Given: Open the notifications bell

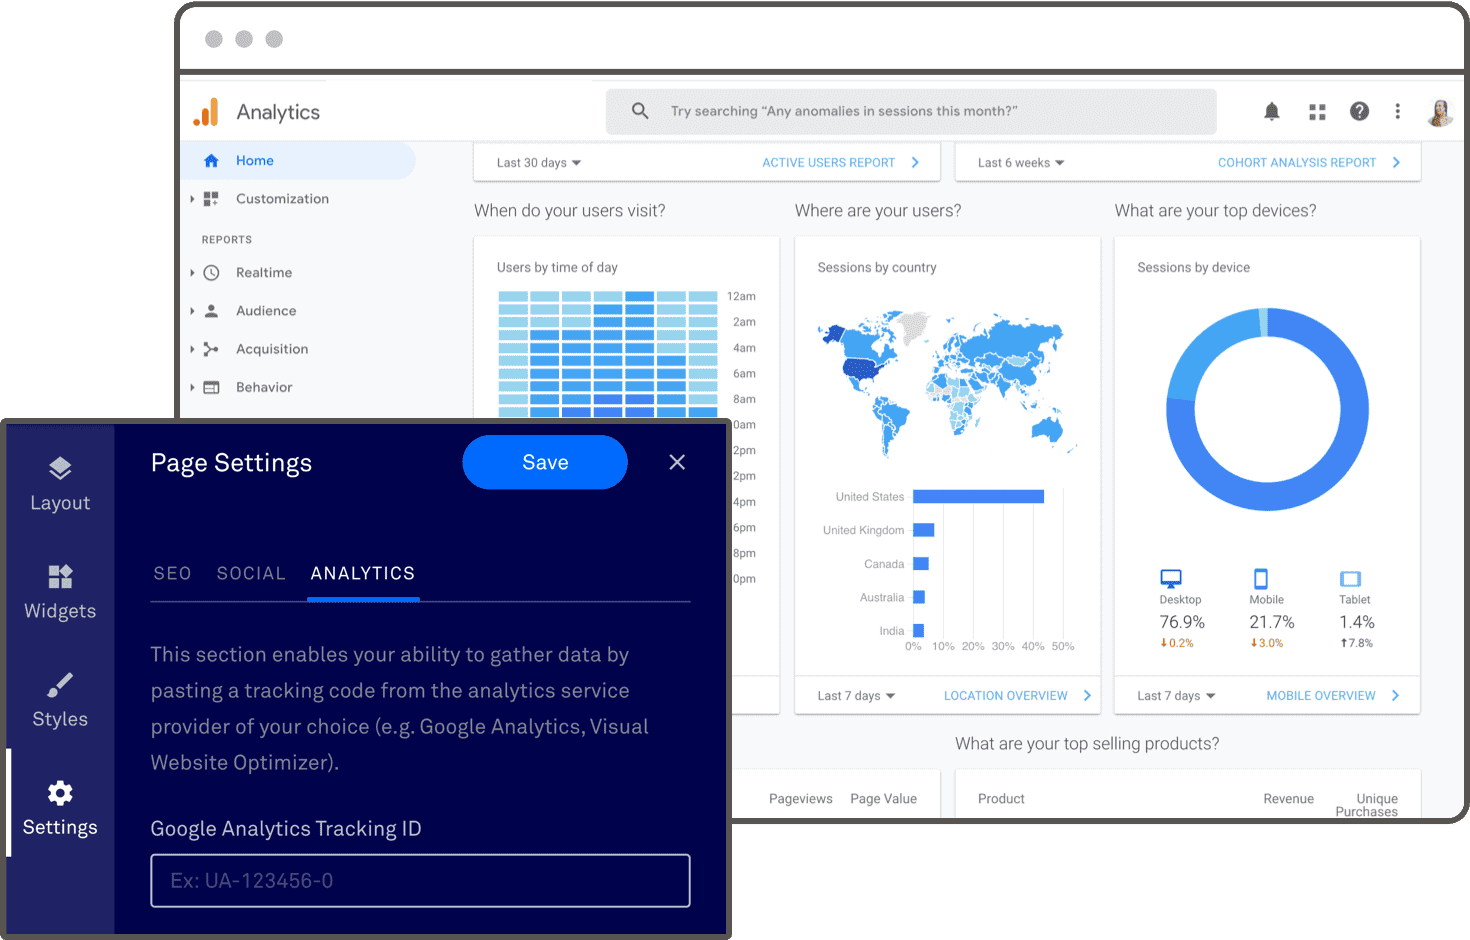Looking at the screenshot, I should (x=1271, y=111).
